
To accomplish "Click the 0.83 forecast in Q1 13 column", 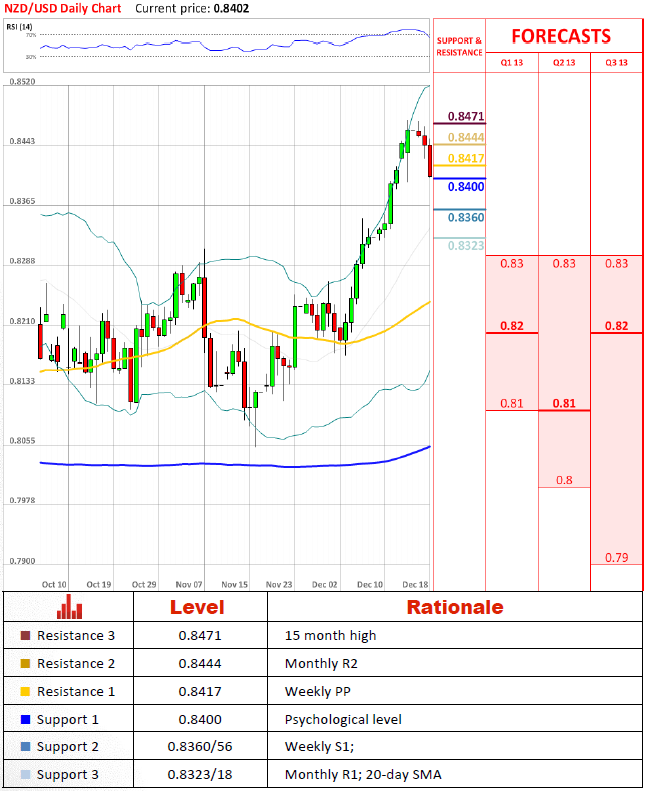I will [512, 264].
